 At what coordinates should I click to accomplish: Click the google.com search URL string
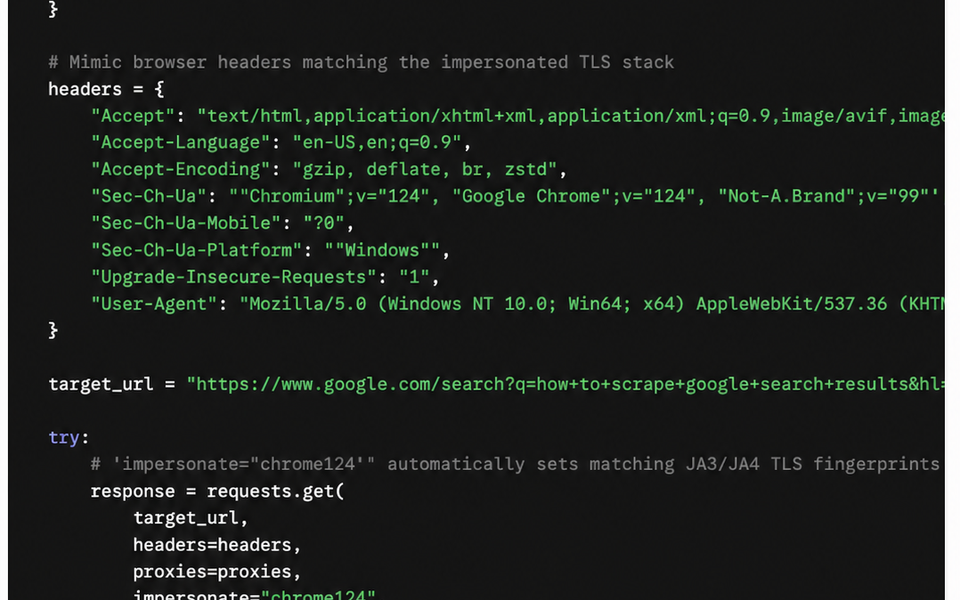point(565,384)
